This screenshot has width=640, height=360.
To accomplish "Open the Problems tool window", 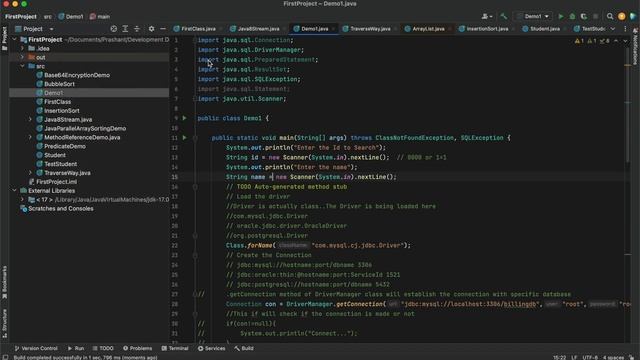I will pos(138,349).
